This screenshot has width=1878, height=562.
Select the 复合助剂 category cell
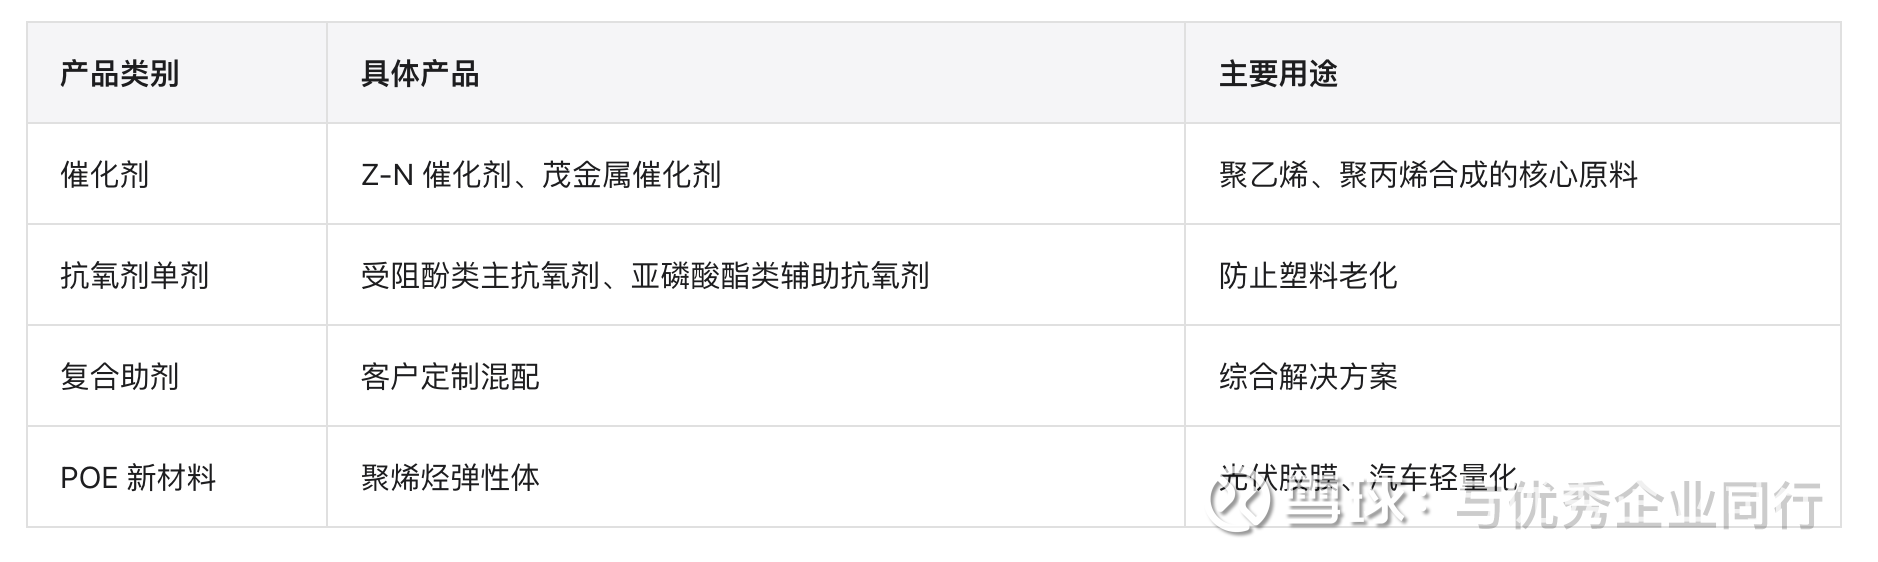coord(119,377)
